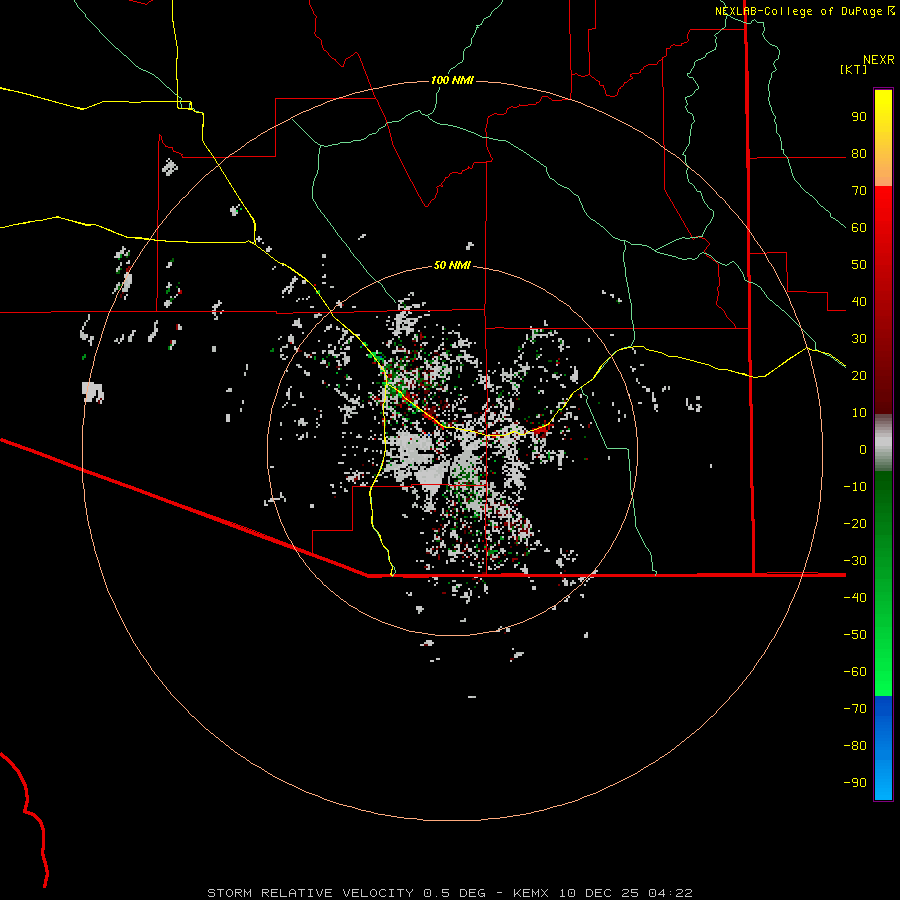The image size is (900, 900).
Task: Click the -70 value on the velocity scale
Action: [x=855, y=709]
